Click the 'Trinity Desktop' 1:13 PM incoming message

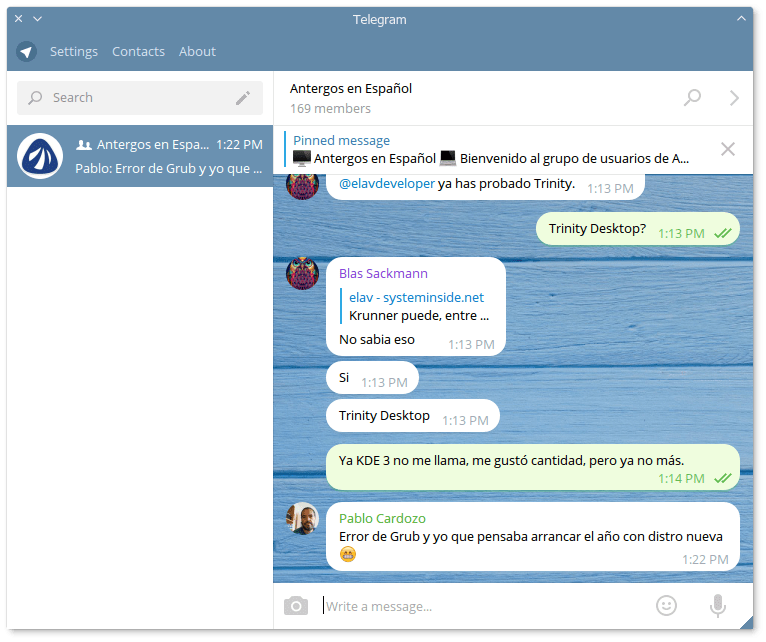(413, 416)
